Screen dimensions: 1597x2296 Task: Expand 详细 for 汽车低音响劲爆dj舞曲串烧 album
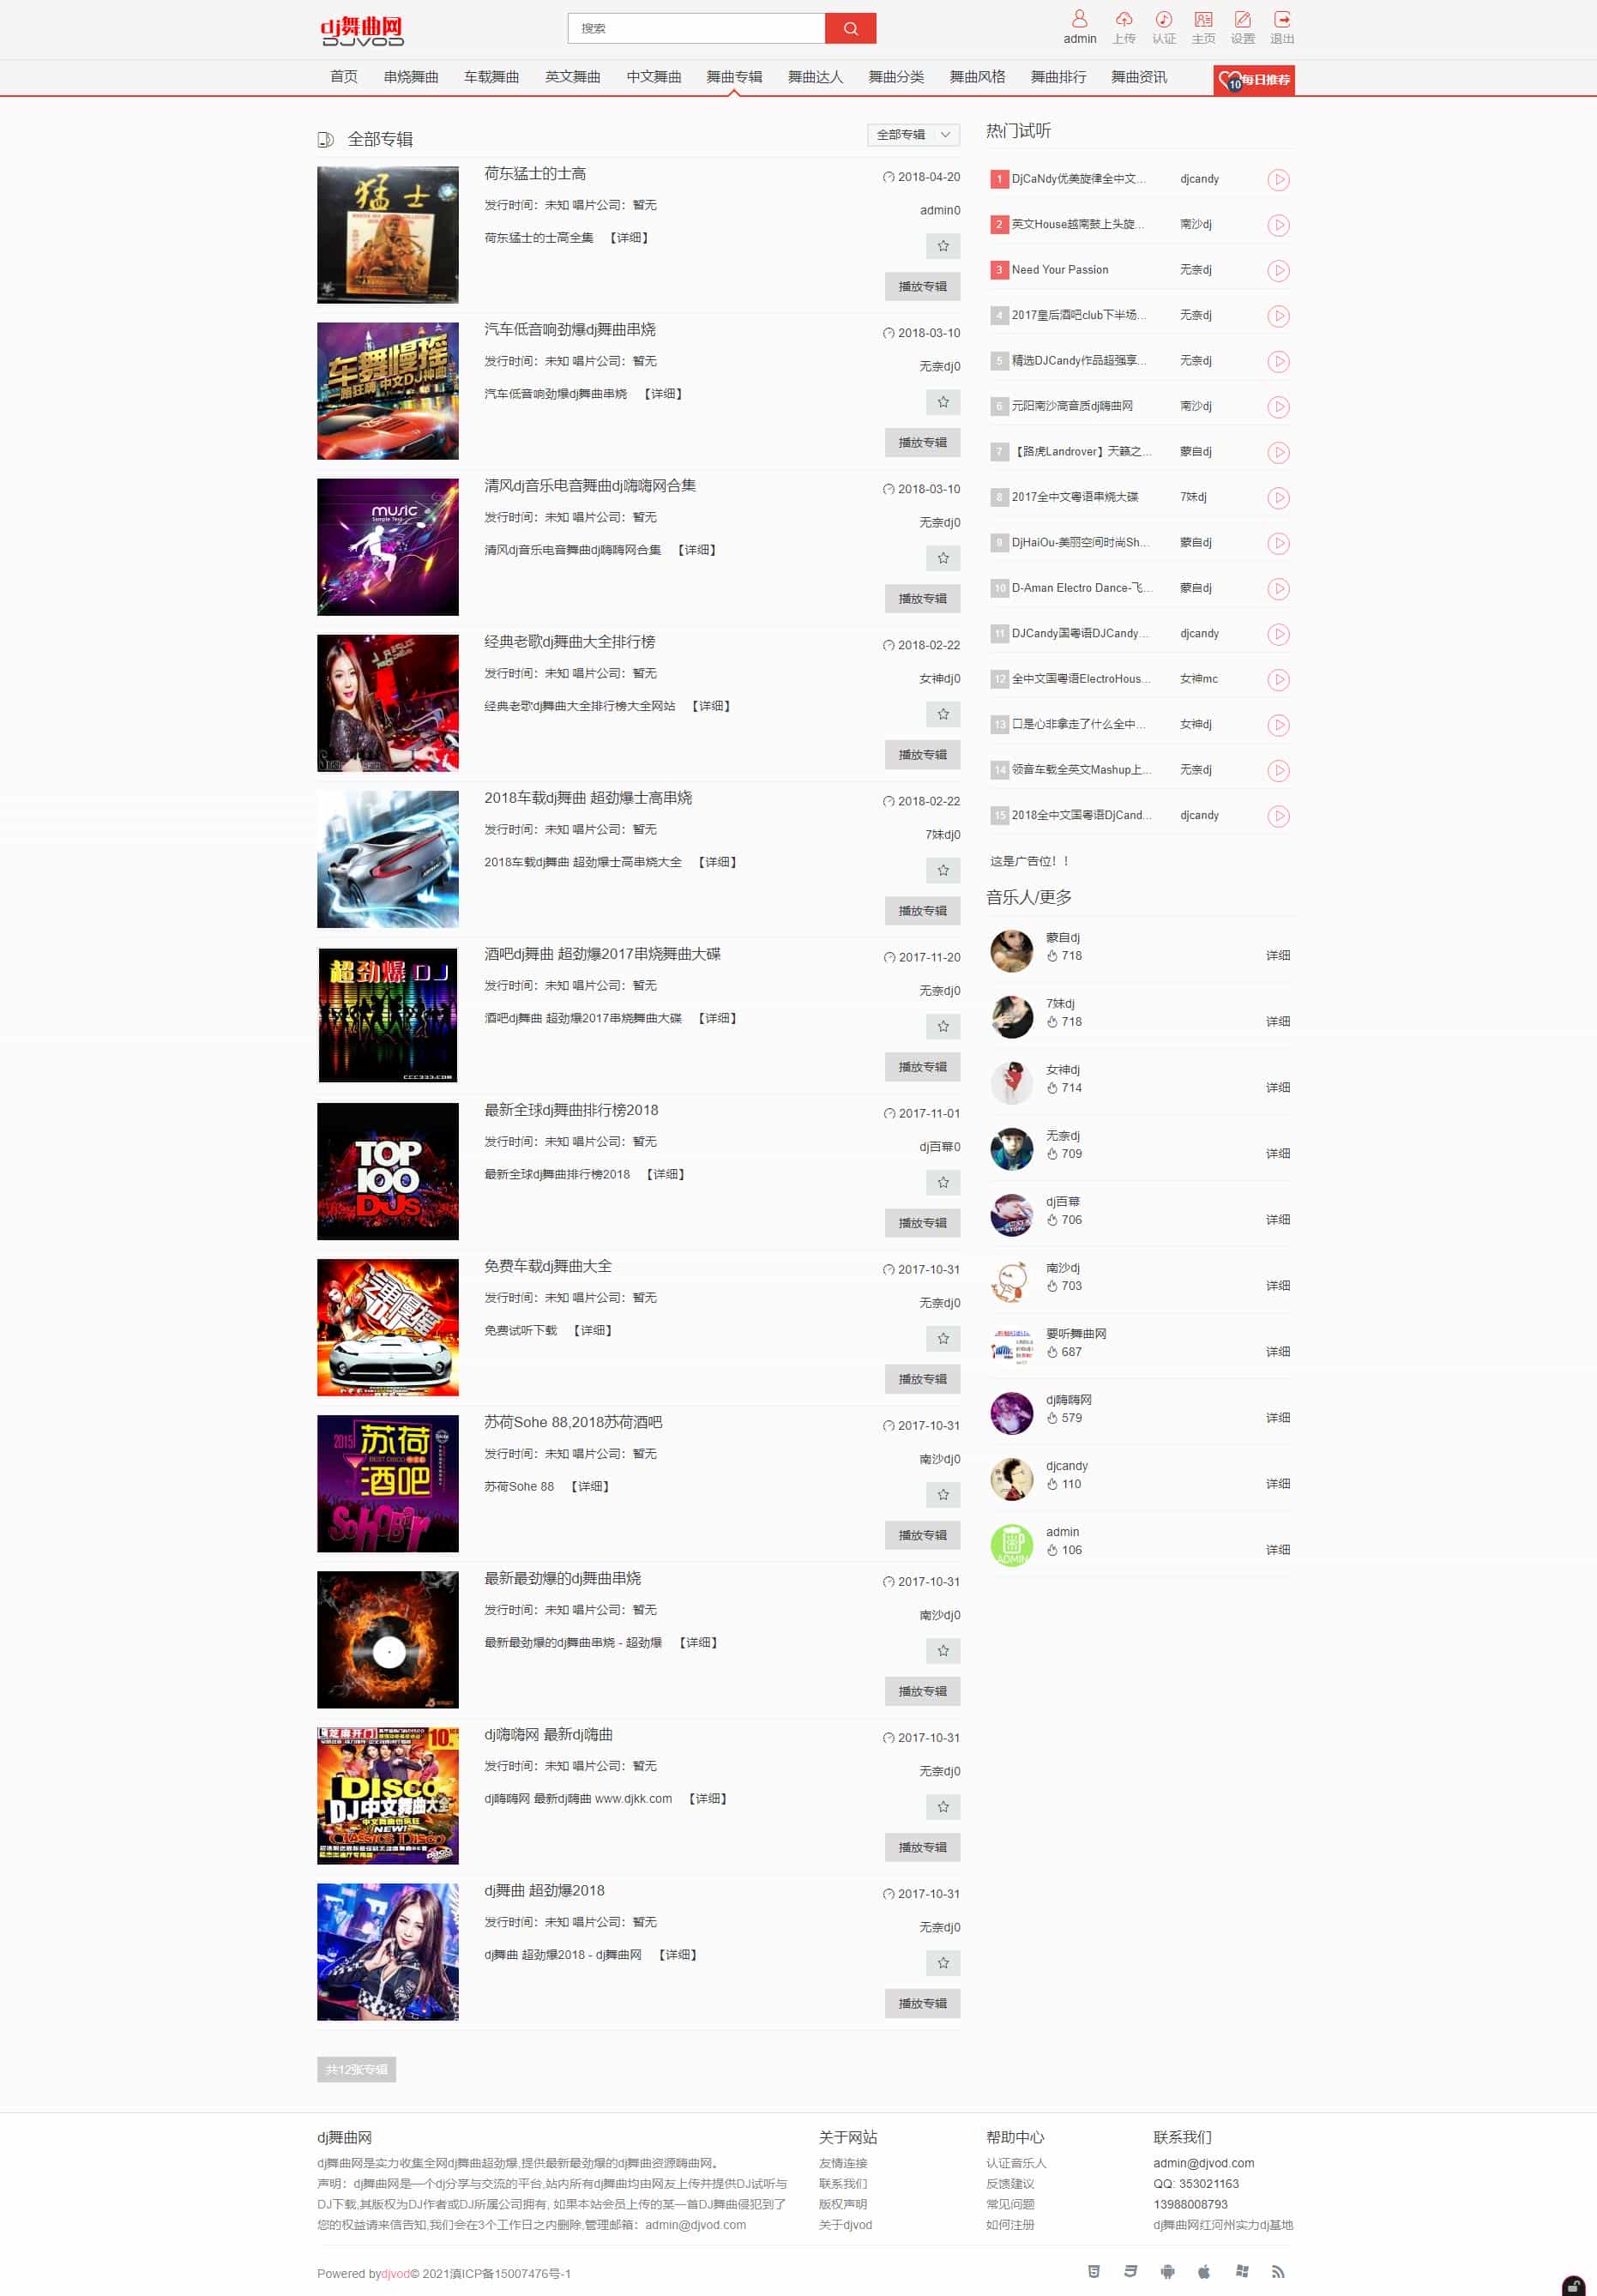(663, 394)
